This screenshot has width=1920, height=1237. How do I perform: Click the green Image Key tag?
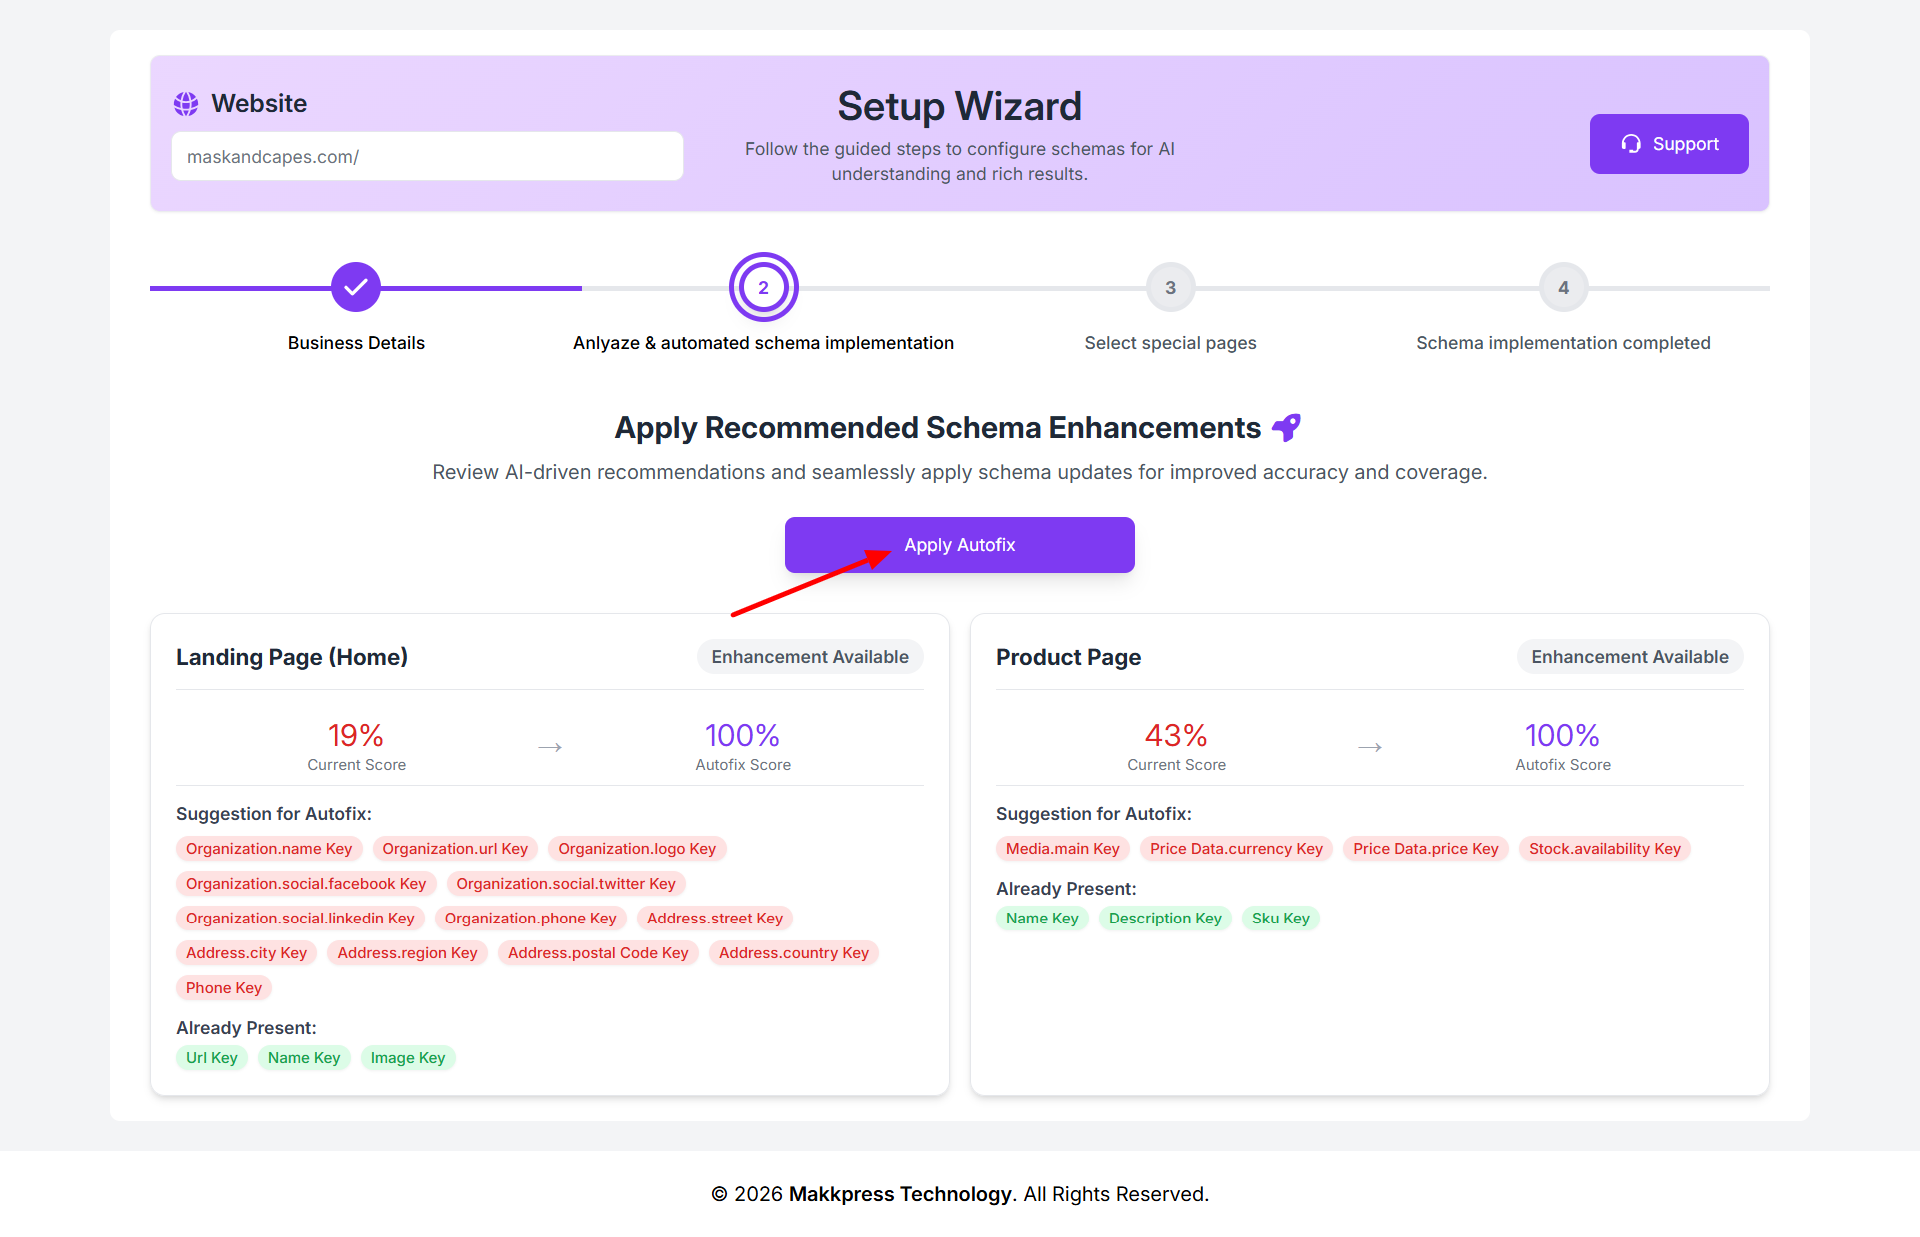click(x=408, y=1058)
